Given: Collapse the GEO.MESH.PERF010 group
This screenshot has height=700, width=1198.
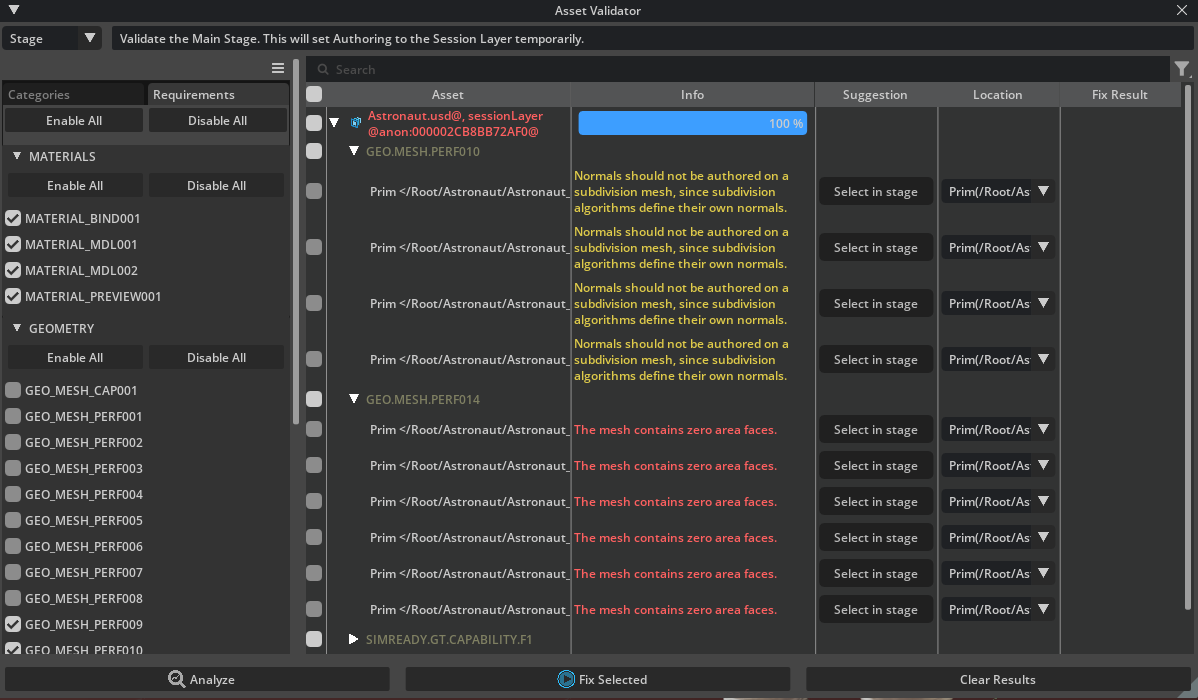Looking at the screenshot, I should point(354,151).
